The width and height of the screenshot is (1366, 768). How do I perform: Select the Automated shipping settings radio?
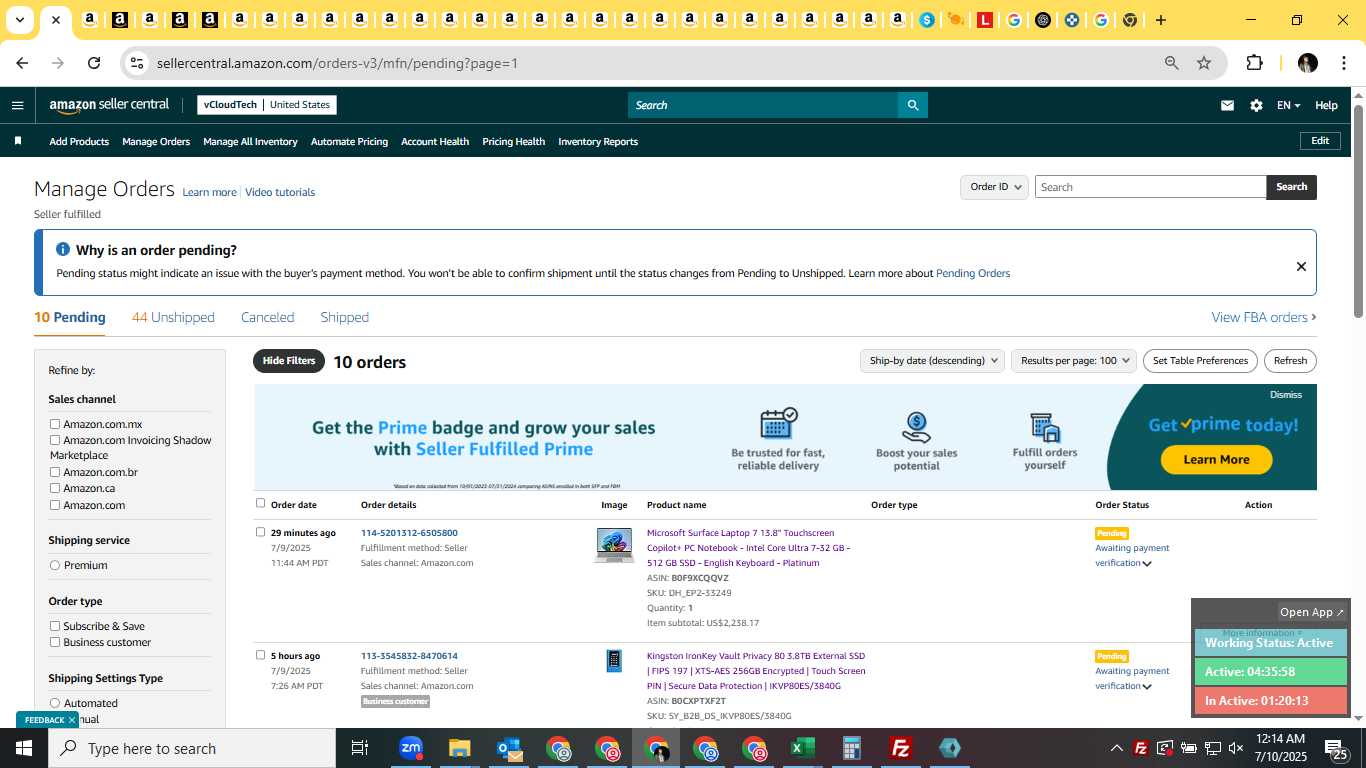coord(55,703)
